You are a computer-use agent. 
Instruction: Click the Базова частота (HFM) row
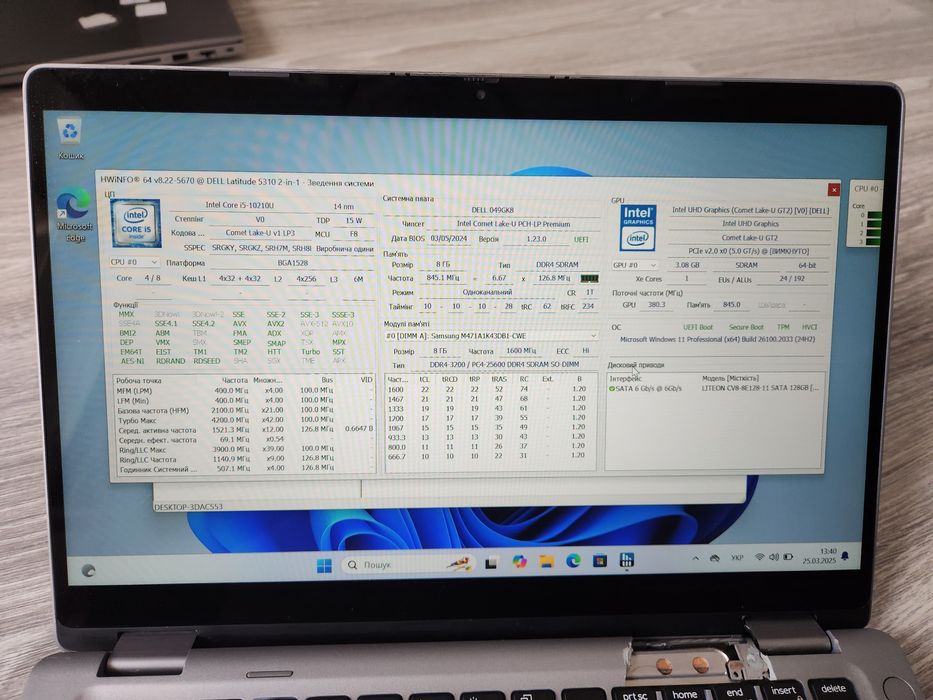[244, 410]
